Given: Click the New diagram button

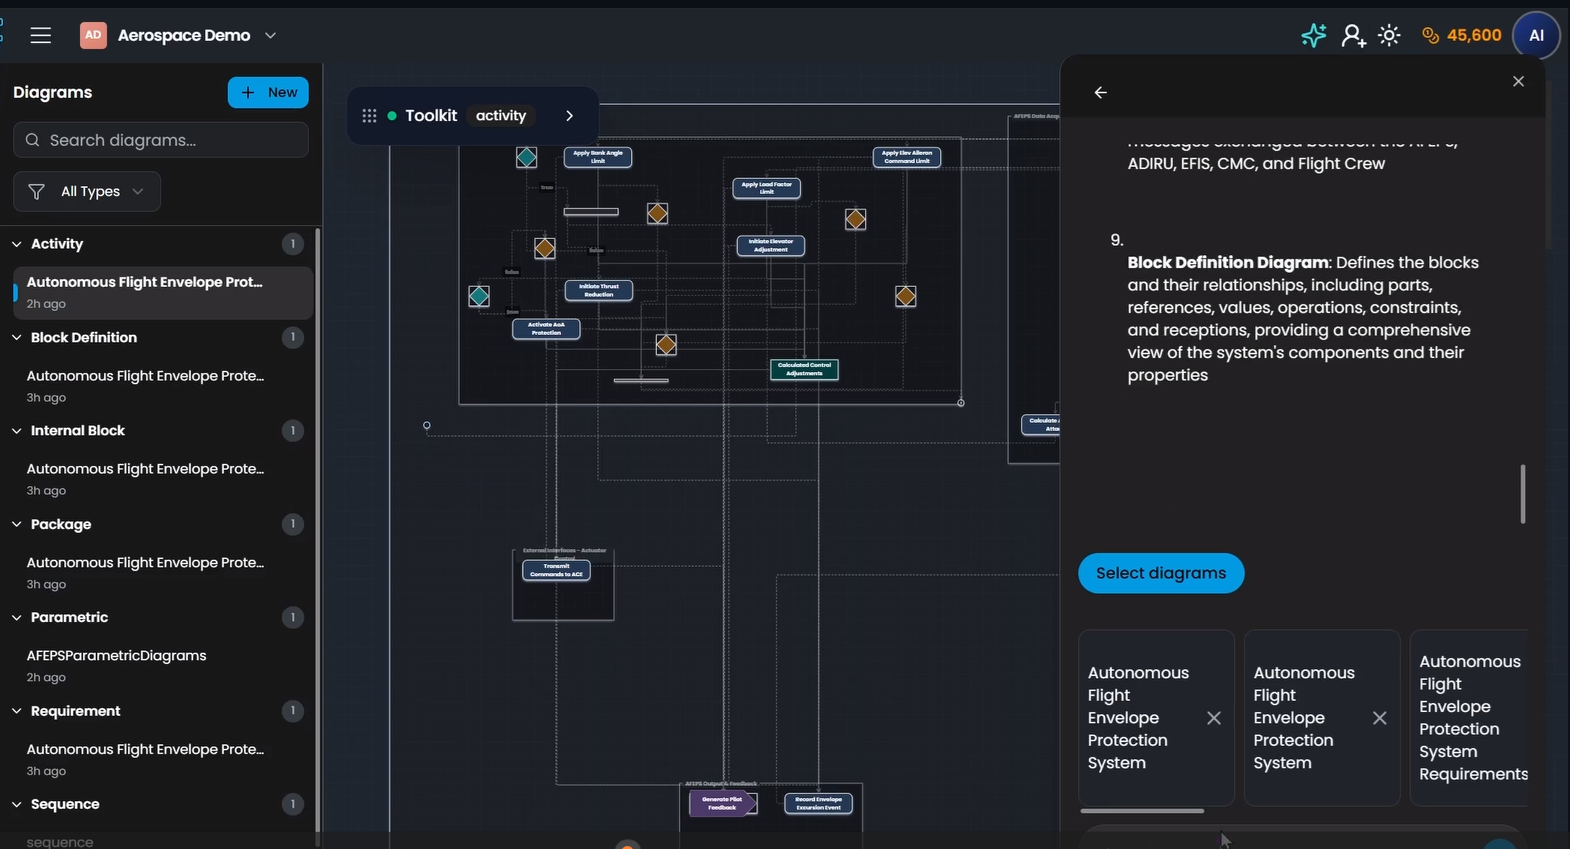Looking at the screenshot, I should pos(268,93).
